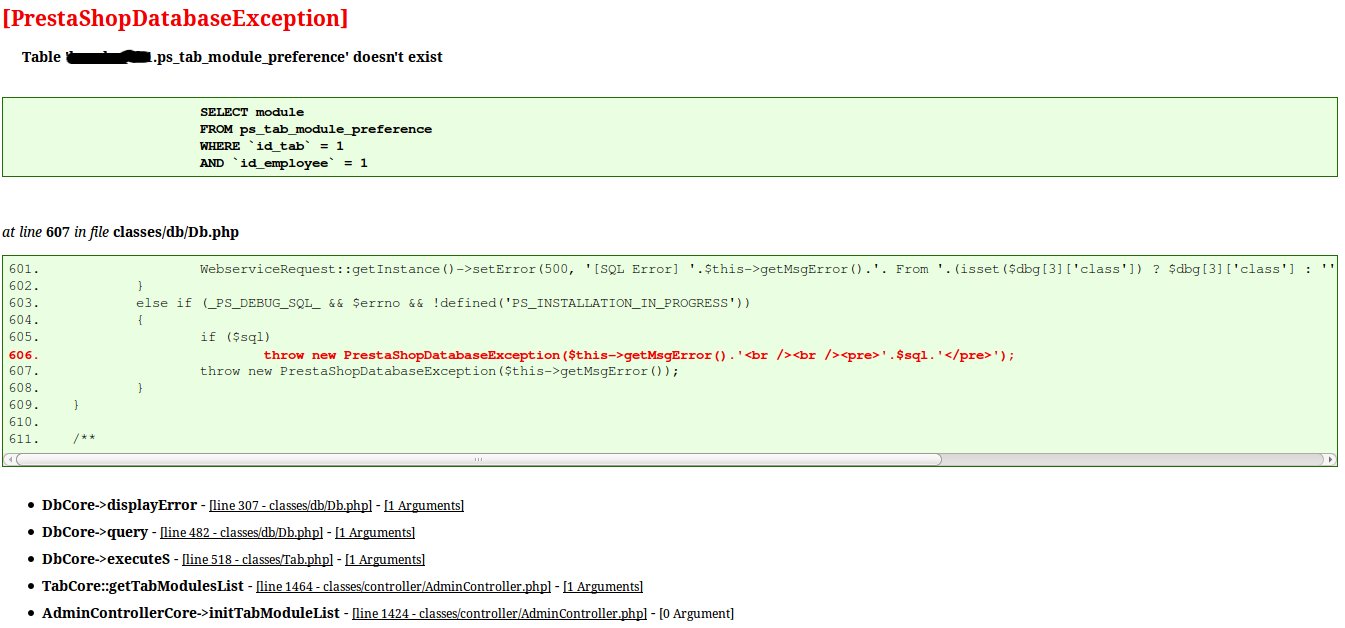Click AND `id_employee` = 1 line
The image size is (1345, 628).
click(x=284, y=163)
